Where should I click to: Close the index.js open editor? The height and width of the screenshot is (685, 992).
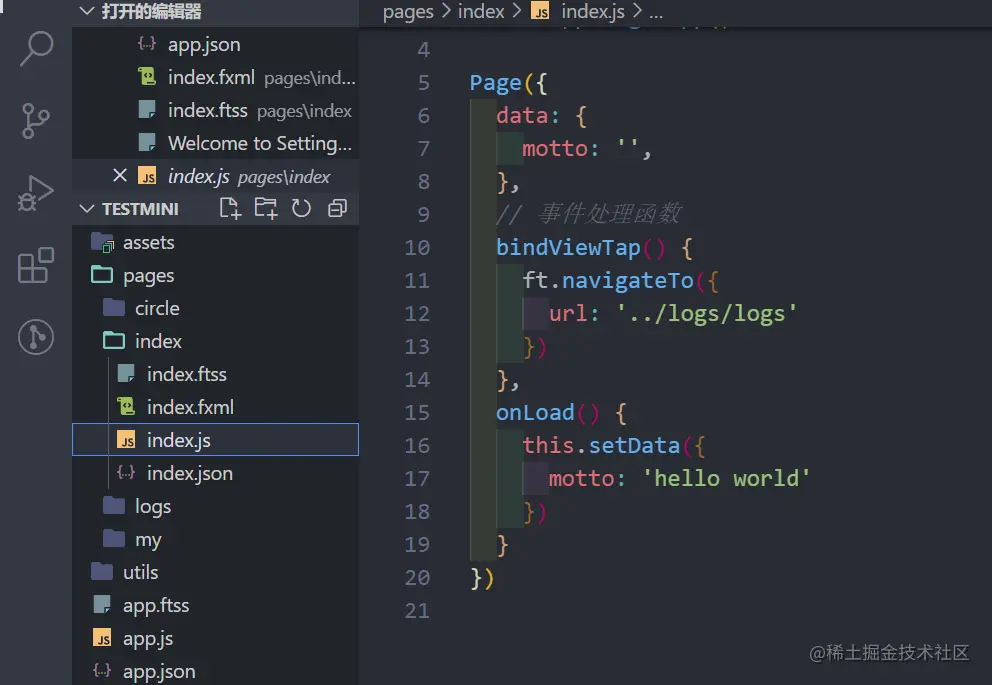click(x=120, y=175)
